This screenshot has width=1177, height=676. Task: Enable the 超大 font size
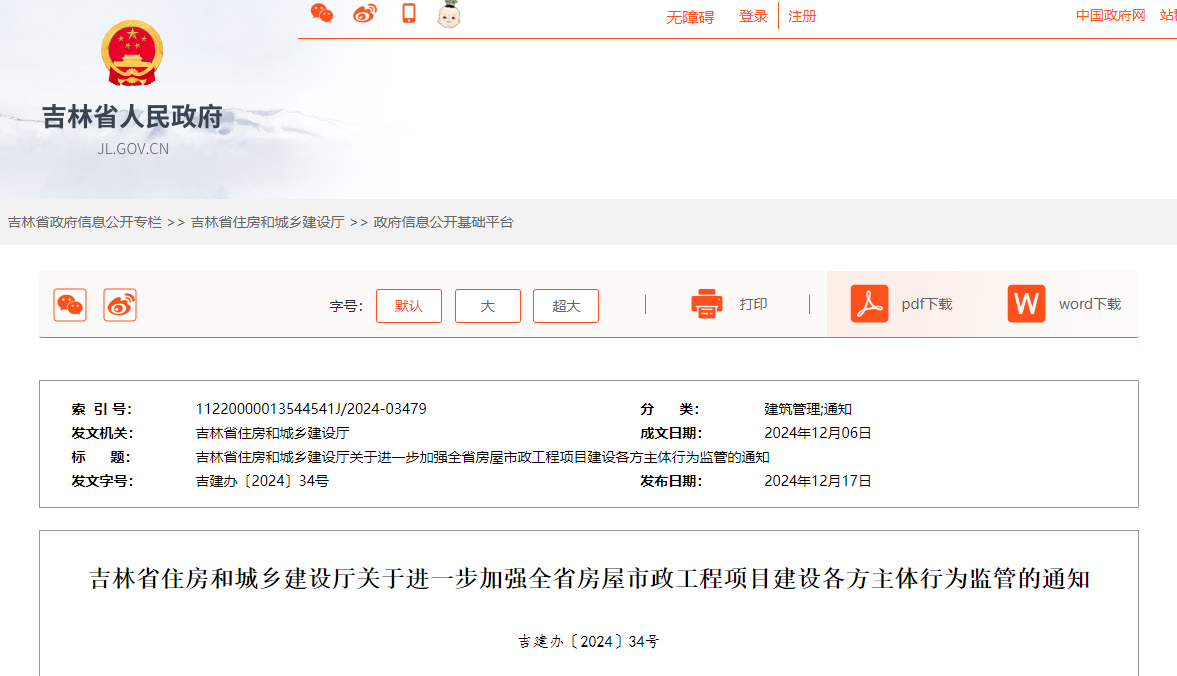pyautogui.click(x=565, y=305)
